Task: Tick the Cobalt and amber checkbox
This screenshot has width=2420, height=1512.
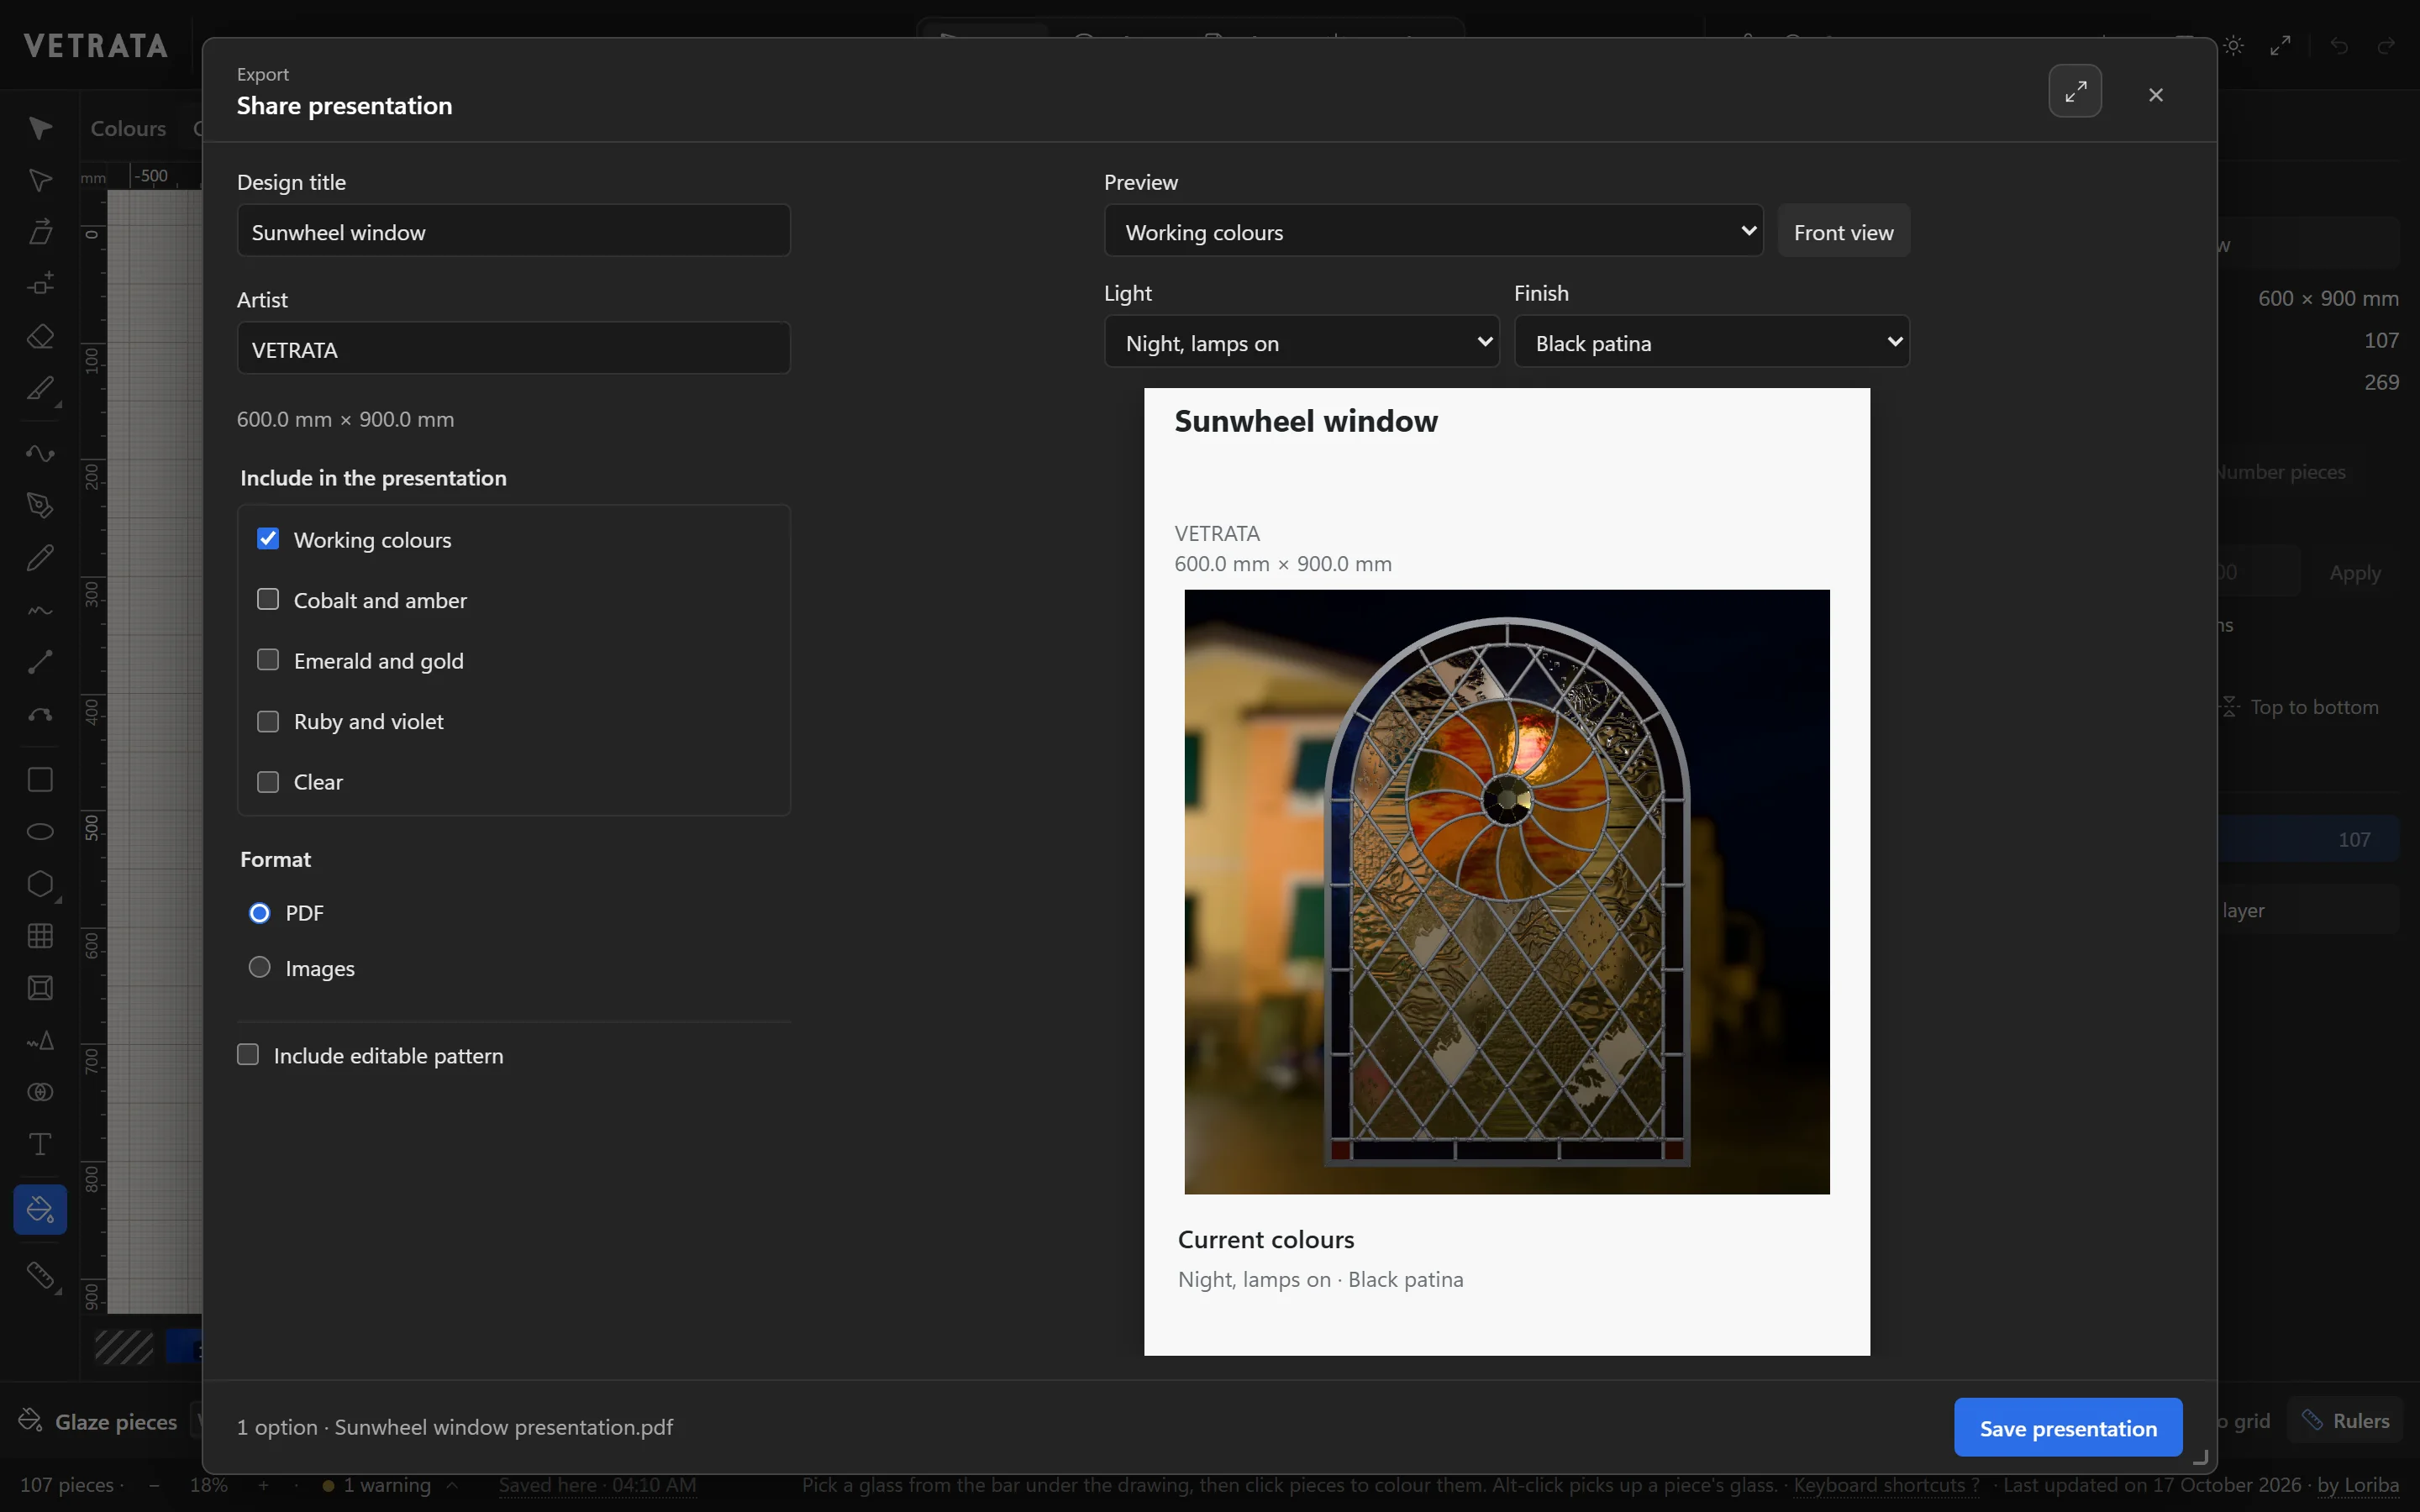Action: pos(268,600)
